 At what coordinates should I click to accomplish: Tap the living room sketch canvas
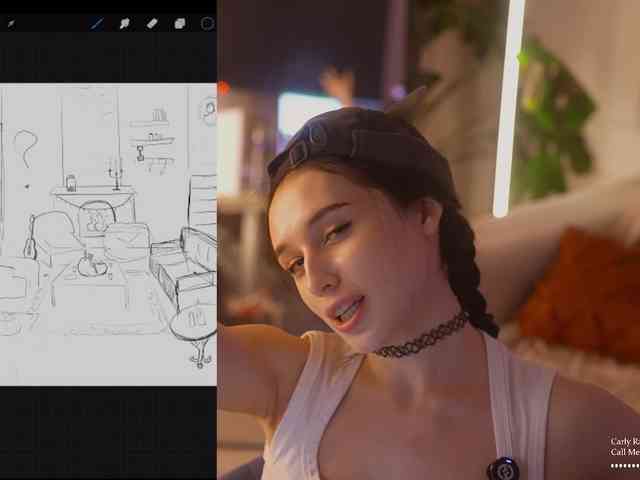[108, 235]
